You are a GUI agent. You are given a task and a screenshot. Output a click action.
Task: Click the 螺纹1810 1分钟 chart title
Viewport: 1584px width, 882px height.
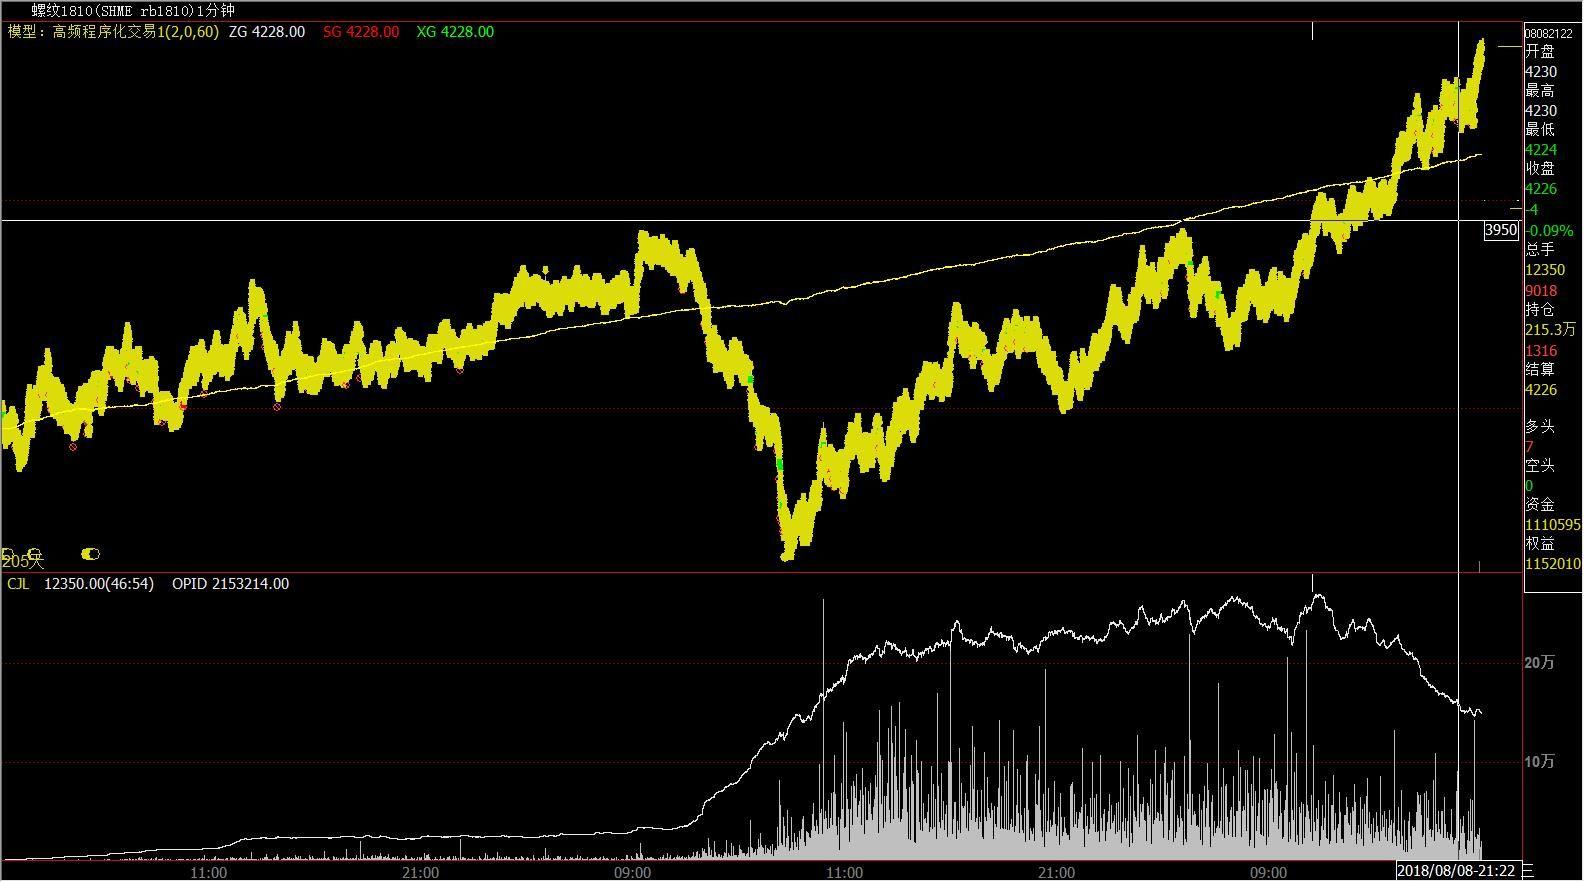click(x=133, y=11)
